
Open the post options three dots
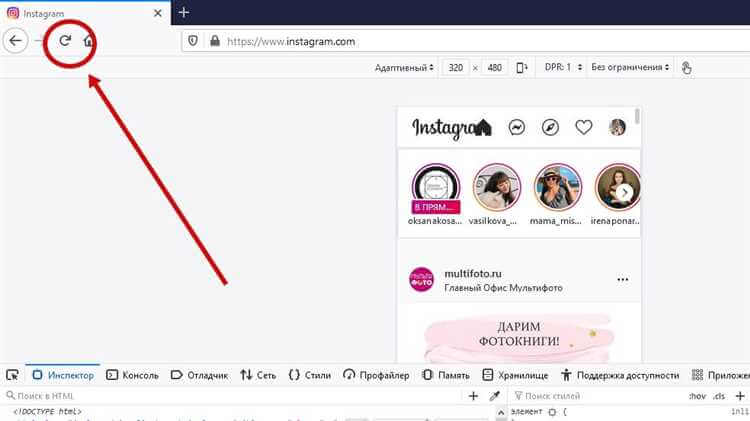point(622,279)
